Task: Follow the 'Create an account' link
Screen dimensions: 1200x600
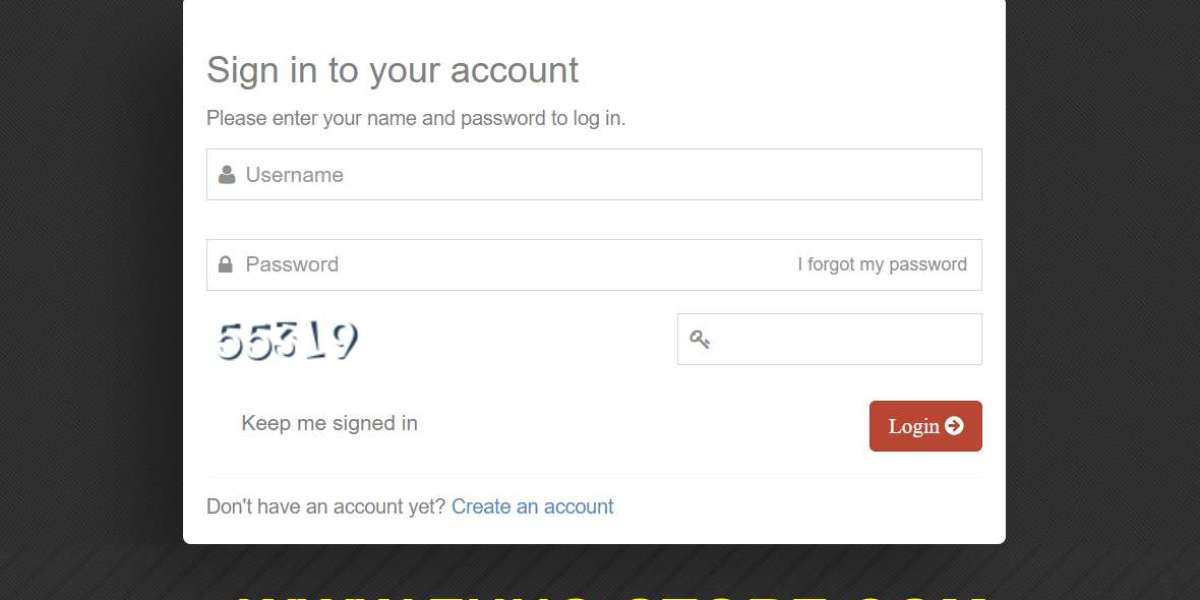Action: point(533,507)
